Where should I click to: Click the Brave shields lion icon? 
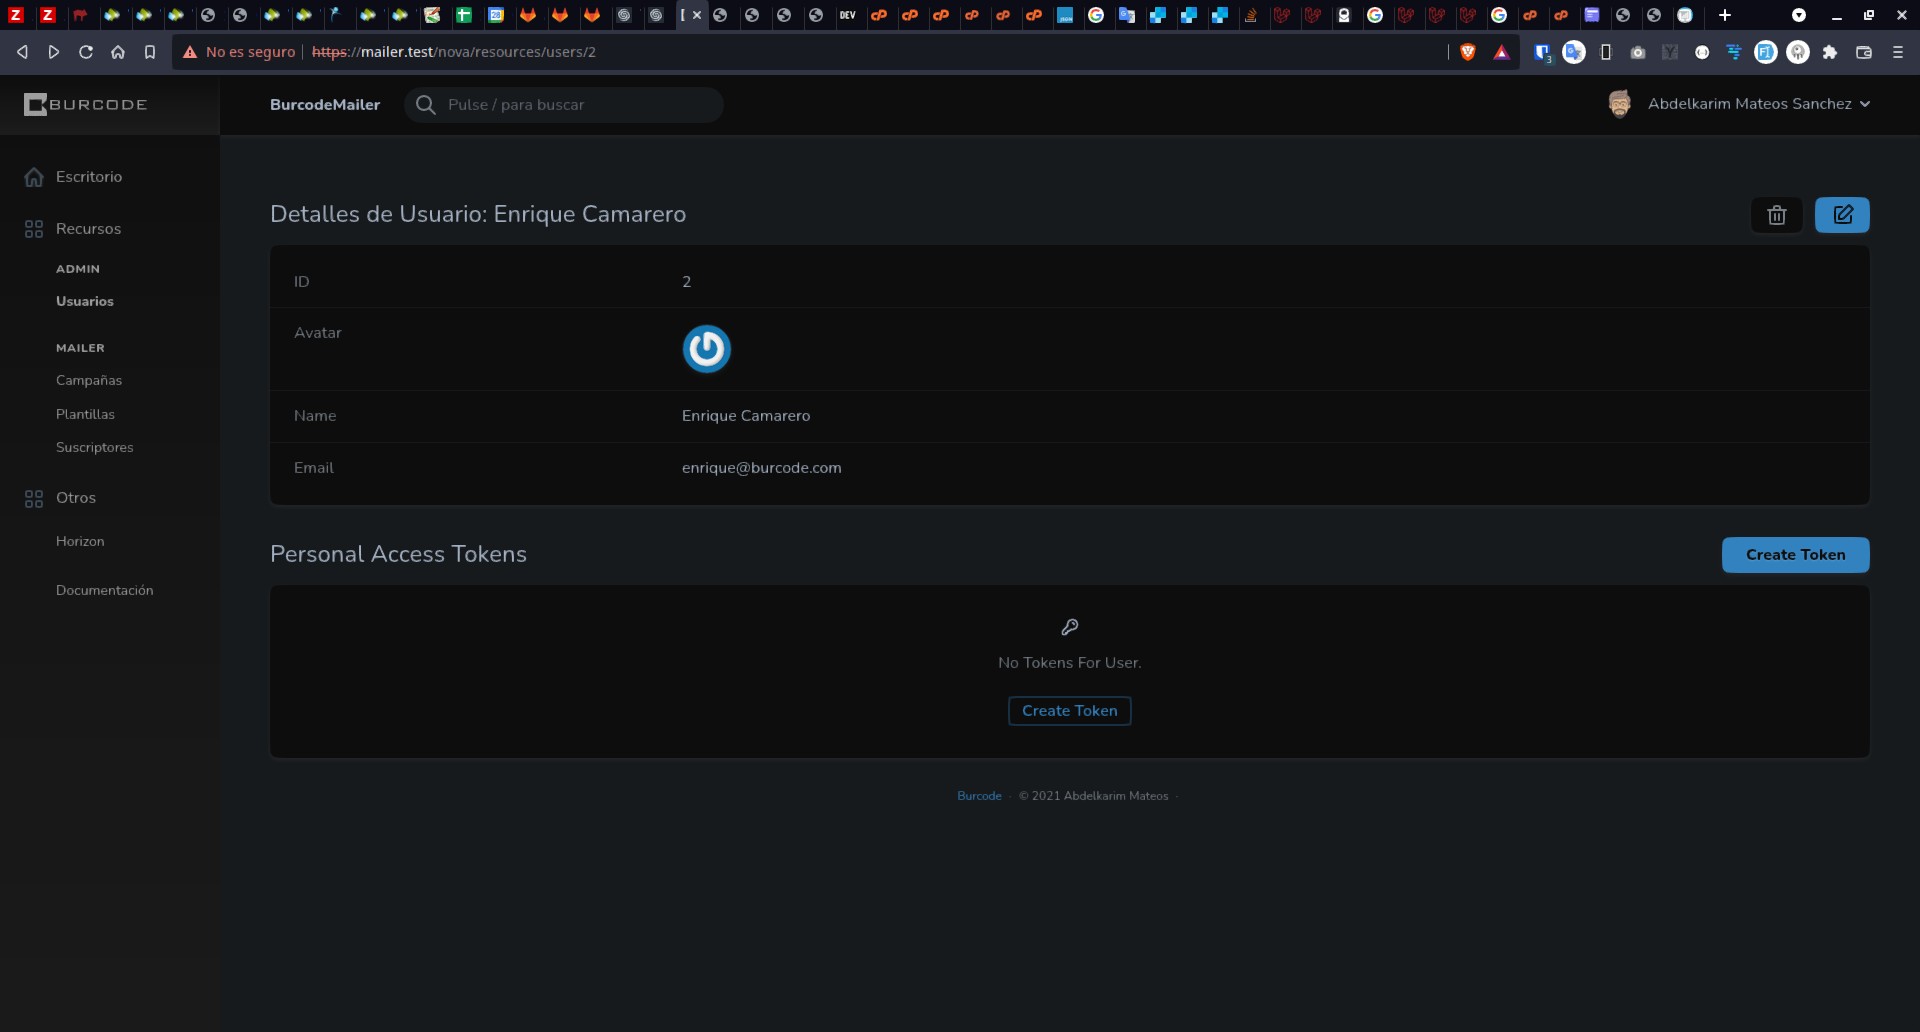point(1468,52)
